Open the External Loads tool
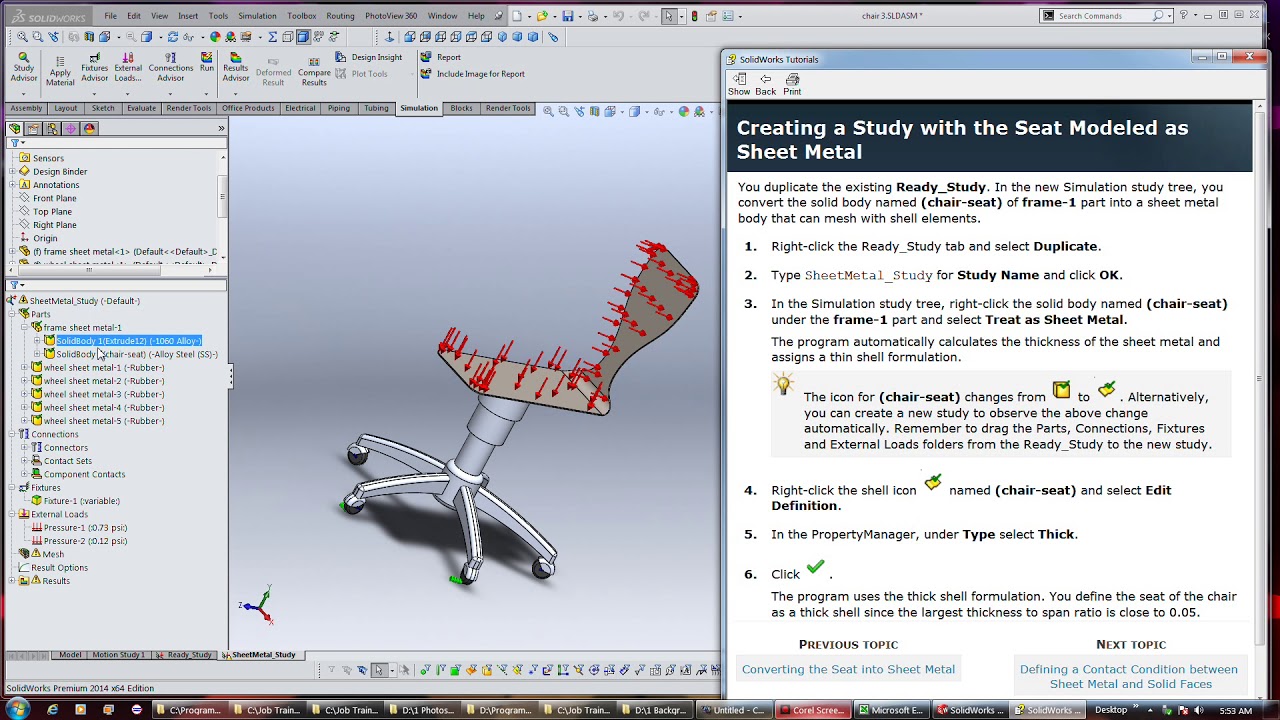 coord(128,67)
